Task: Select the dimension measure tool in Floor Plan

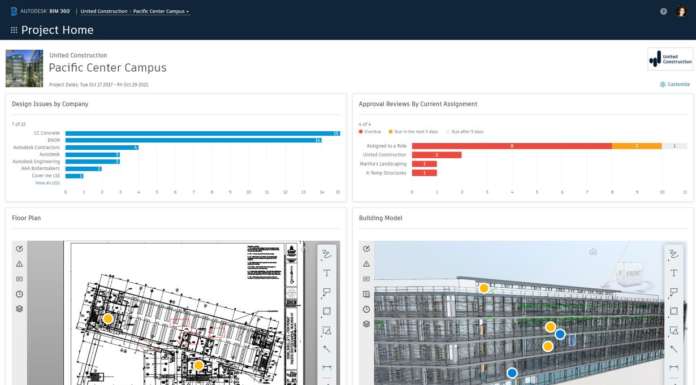Action: (x=327, y=367)
